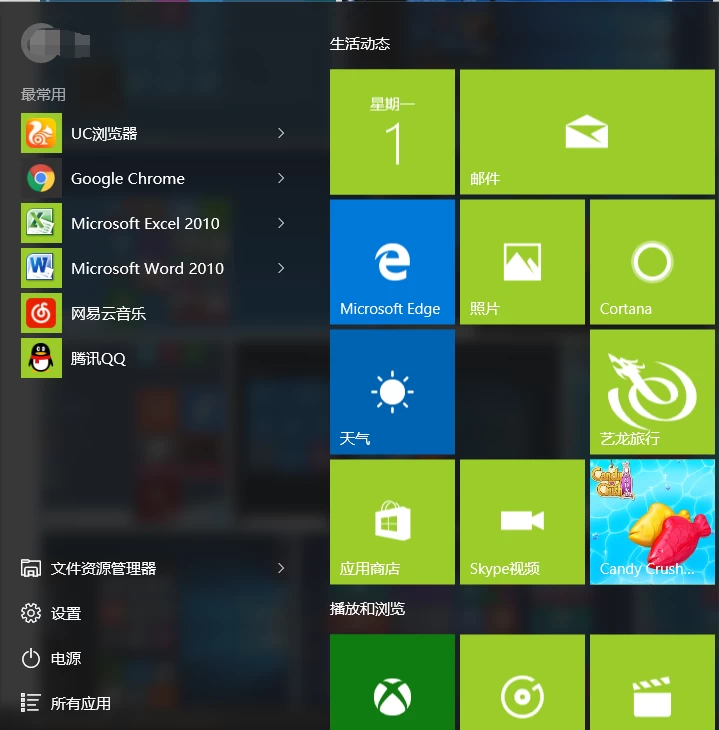Expand UC浏览器 jump list arrow
Image resolution: width=719 pixels, height=730 pixels.
pos(281,133)
